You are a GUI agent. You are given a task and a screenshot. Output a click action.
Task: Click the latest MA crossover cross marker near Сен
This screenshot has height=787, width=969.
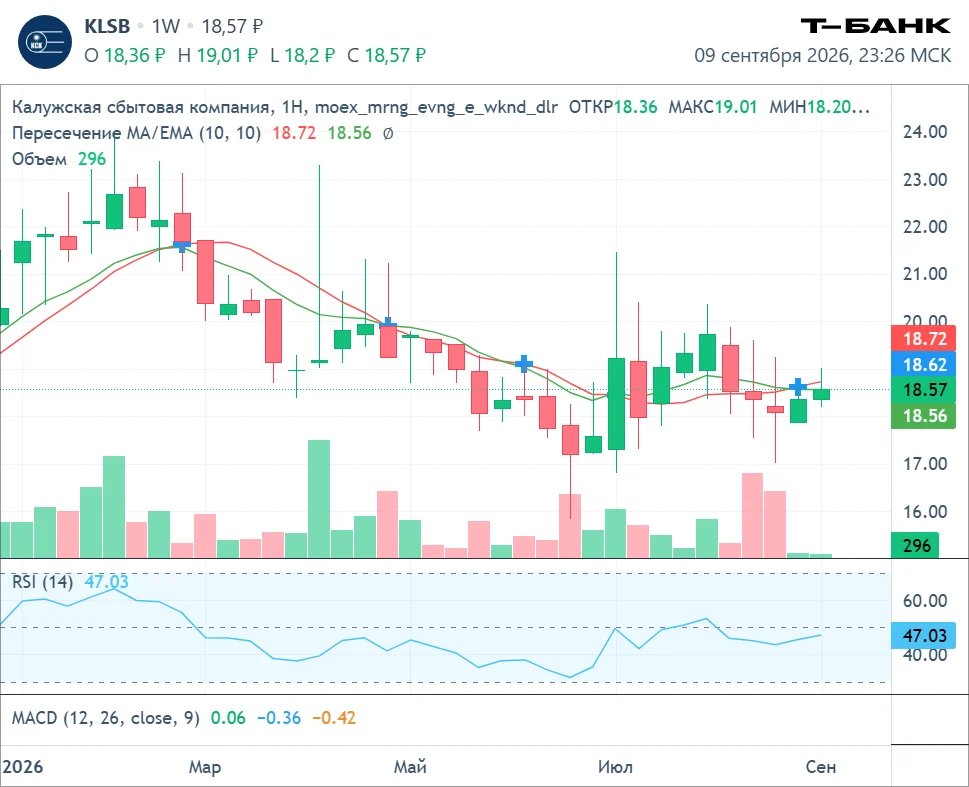pos(798,387)
